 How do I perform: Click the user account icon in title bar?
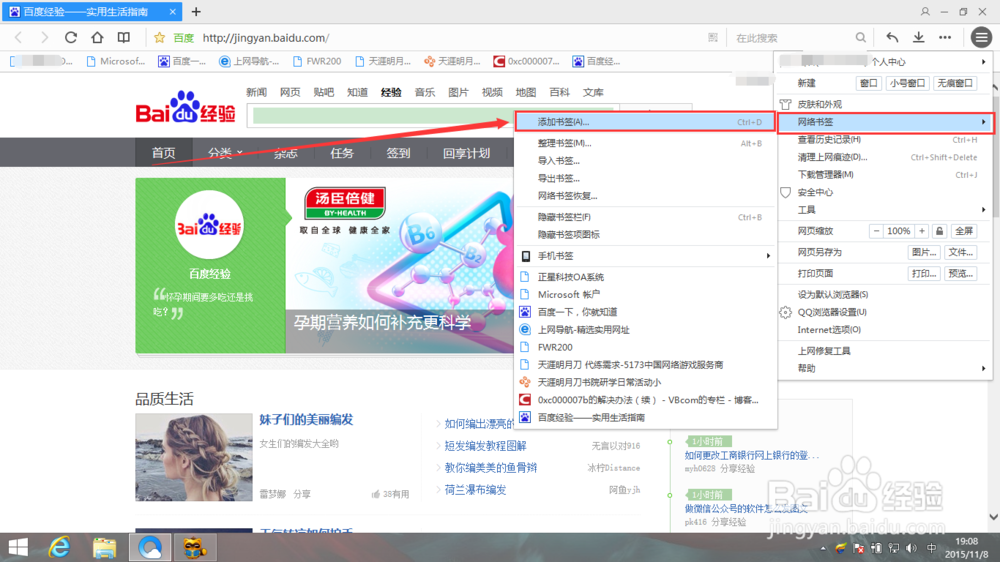point(925,11)
